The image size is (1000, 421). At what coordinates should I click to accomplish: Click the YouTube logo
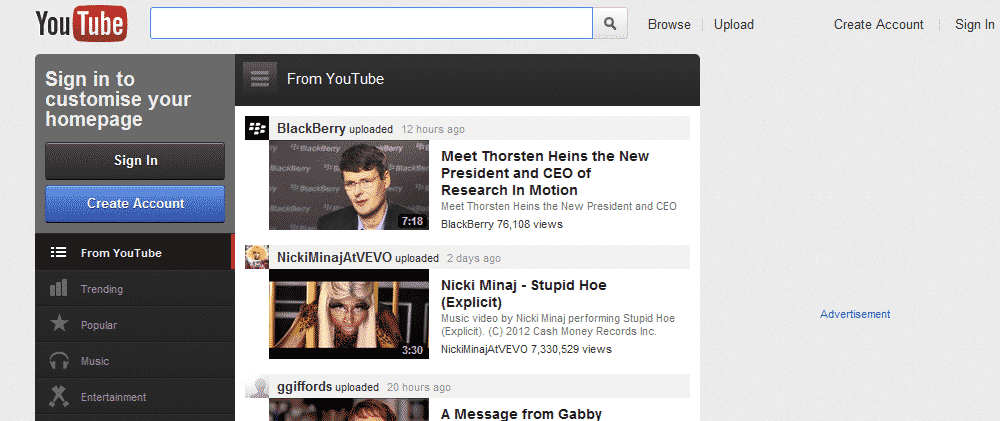[81, 24]
